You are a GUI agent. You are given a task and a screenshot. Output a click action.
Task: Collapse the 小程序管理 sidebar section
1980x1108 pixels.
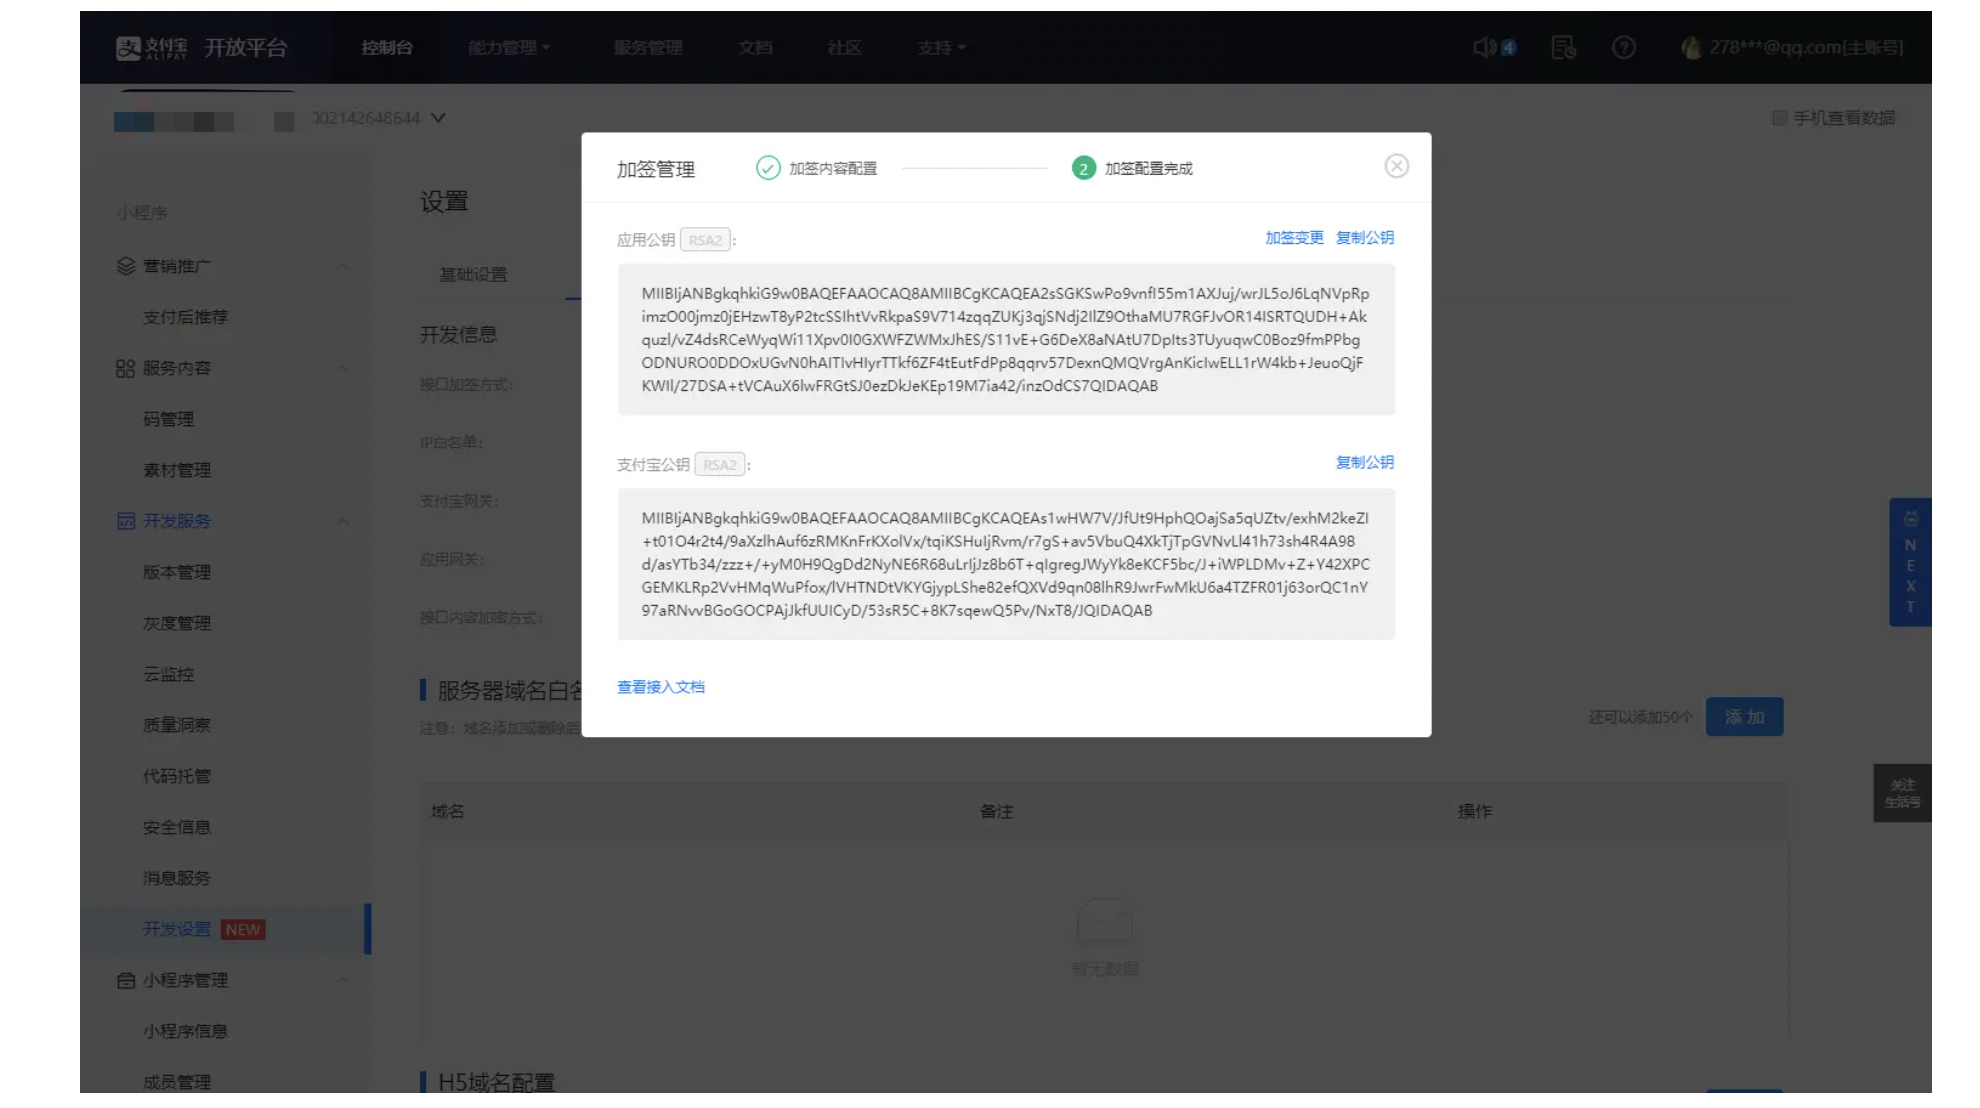click(x=343, y=980)
